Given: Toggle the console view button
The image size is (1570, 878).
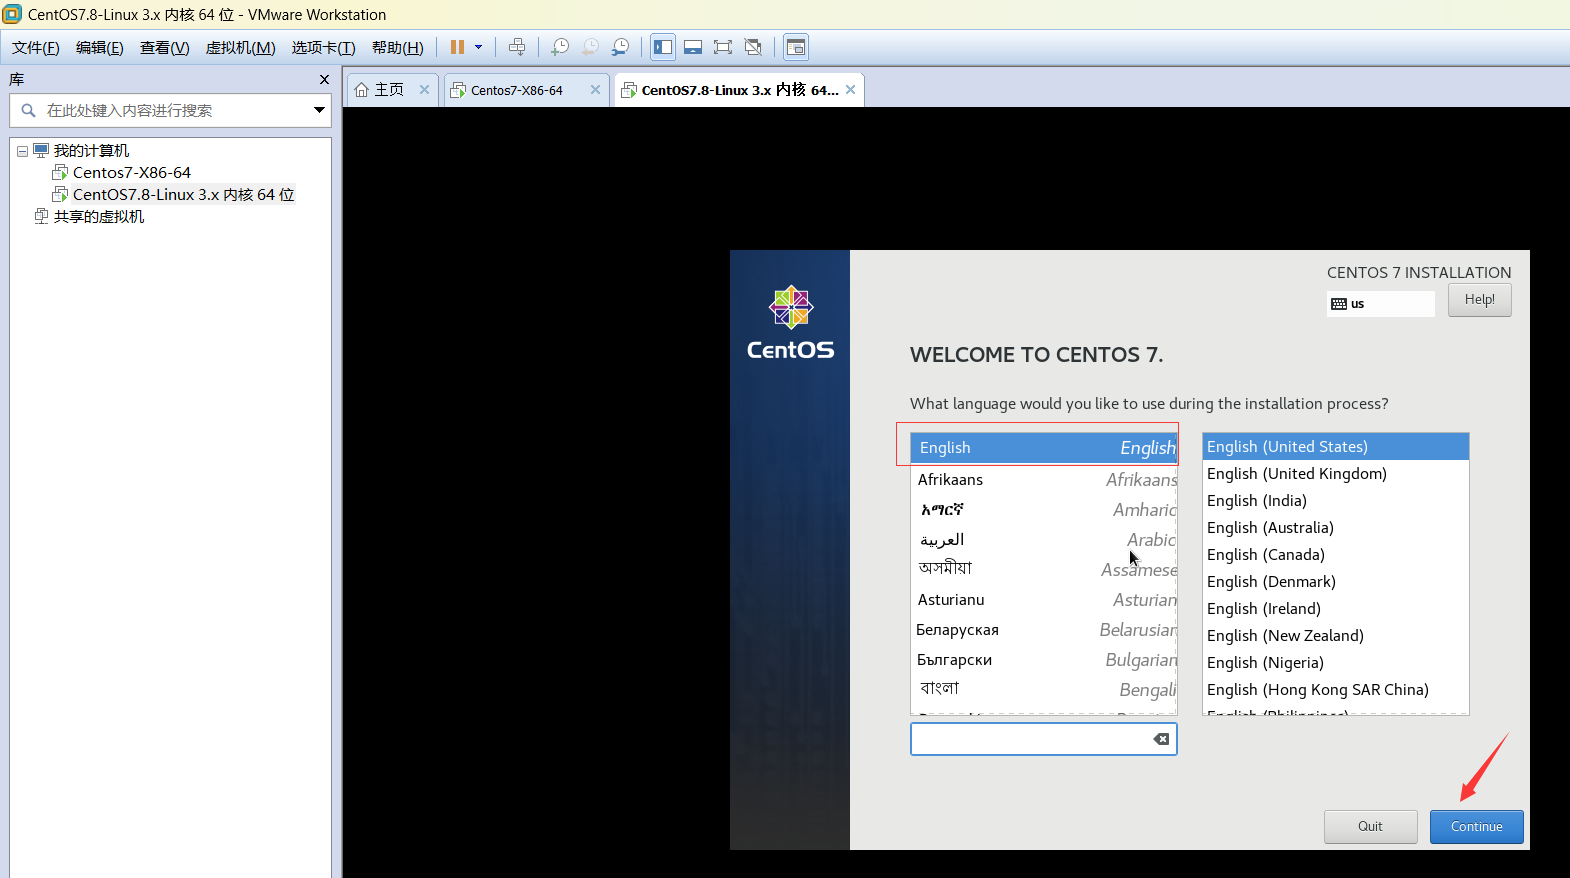Looking at the screenshot, I should (x=796, y=47).
